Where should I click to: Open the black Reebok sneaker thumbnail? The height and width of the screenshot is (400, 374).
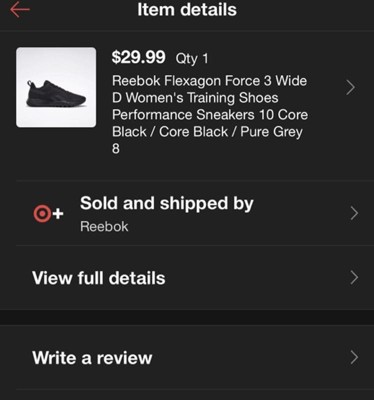(x=56, y=87)
